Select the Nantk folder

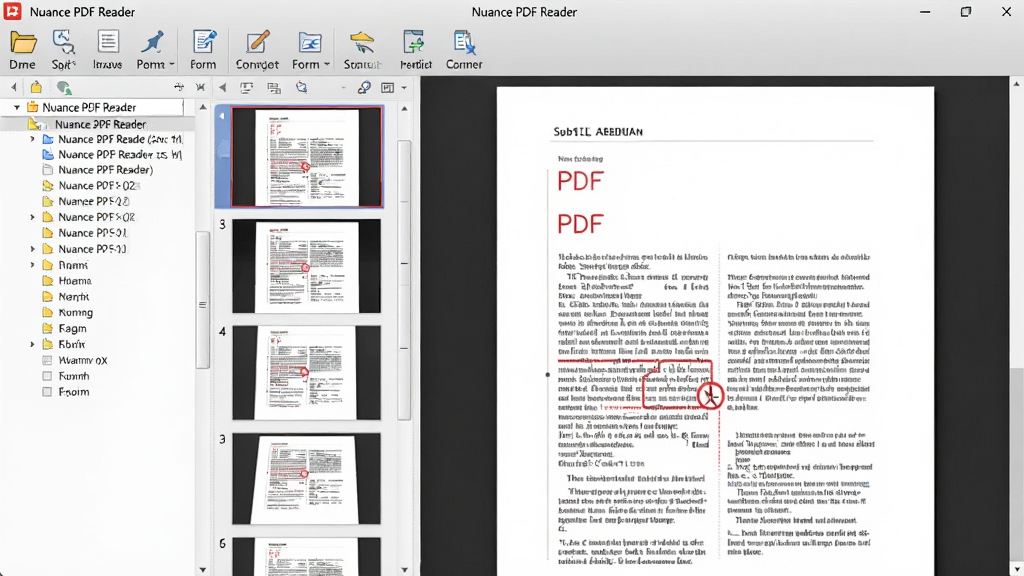(x=65, y=296)
